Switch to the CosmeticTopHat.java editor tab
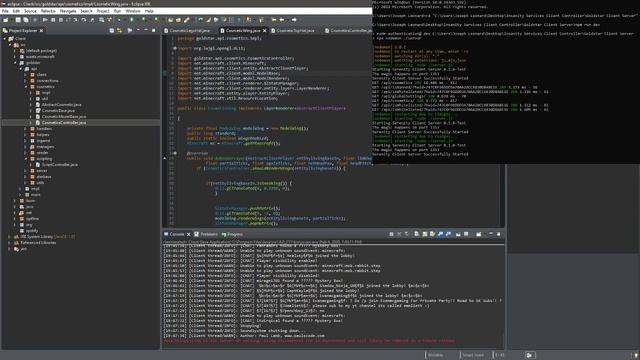The height and width of the screenshot is (360, 640). (x=295, y=31)
